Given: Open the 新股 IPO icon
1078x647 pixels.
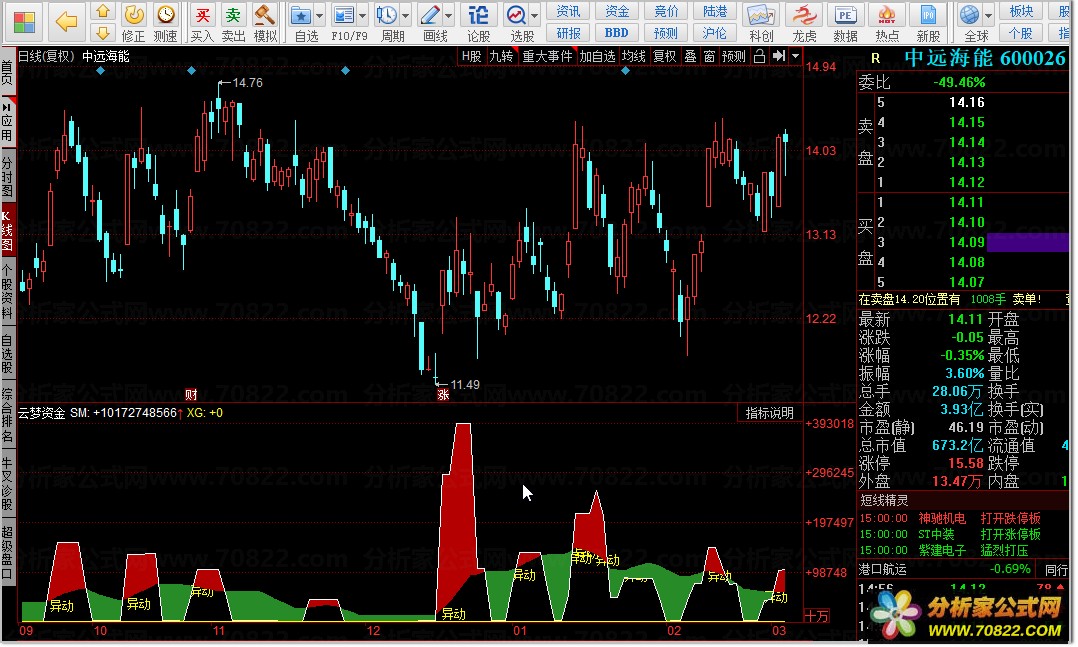Looking at the screenshot, I should coord(928,23).
